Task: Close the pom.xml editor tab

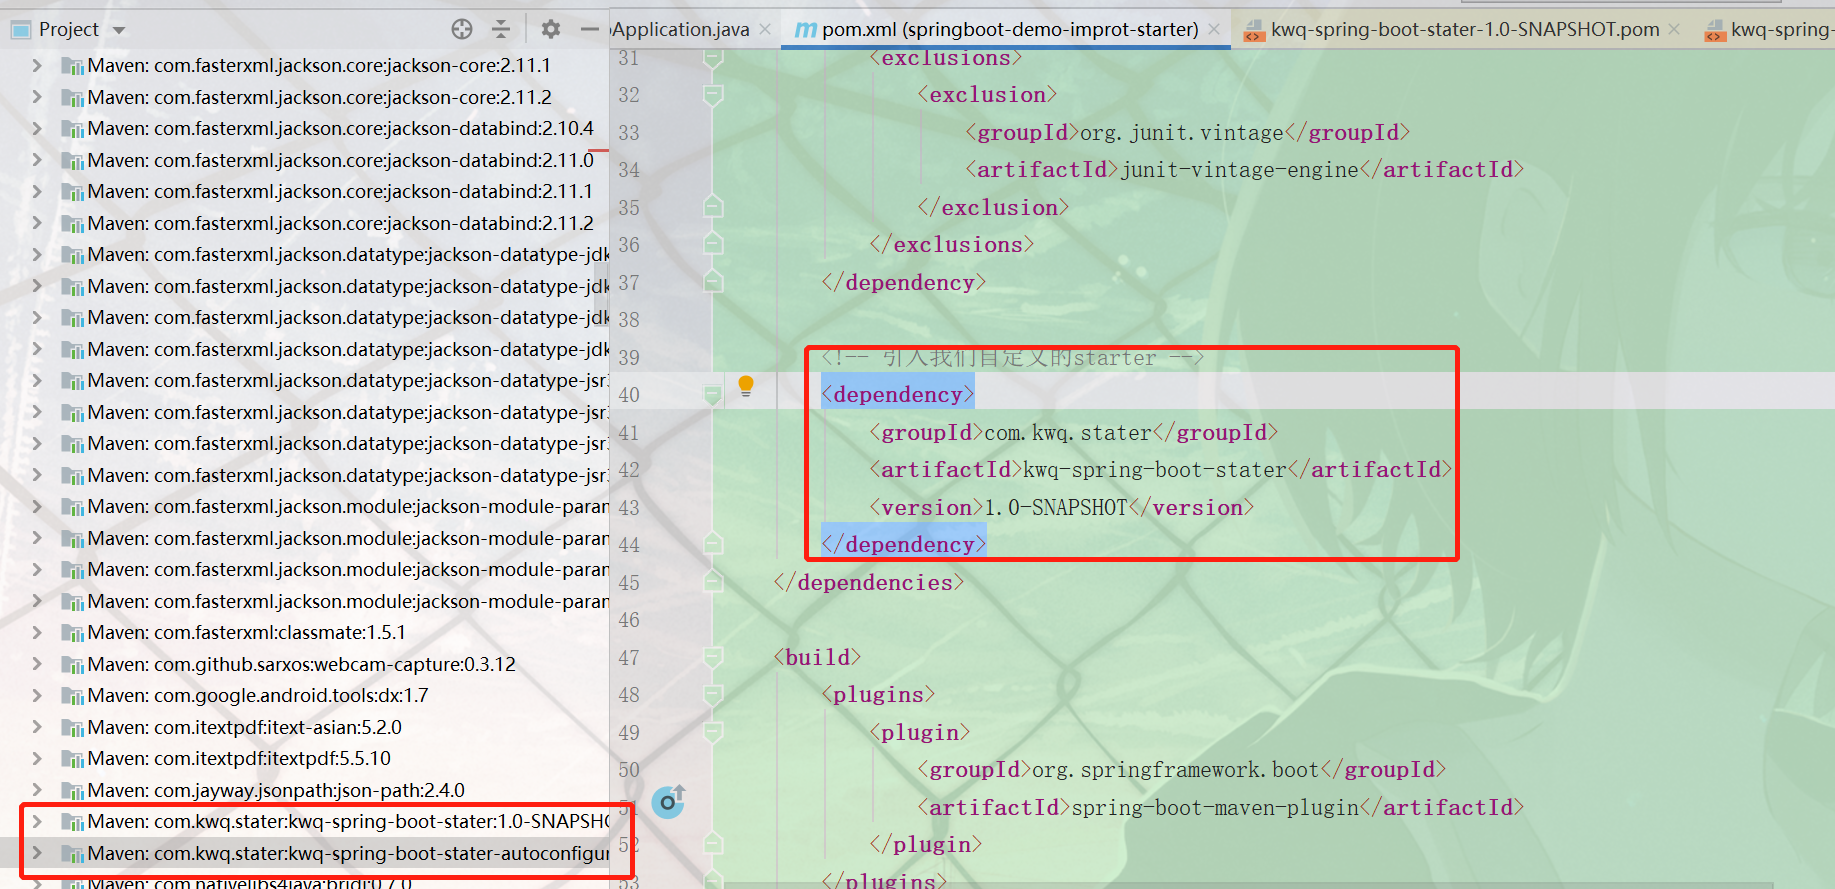Action: 1214,29
